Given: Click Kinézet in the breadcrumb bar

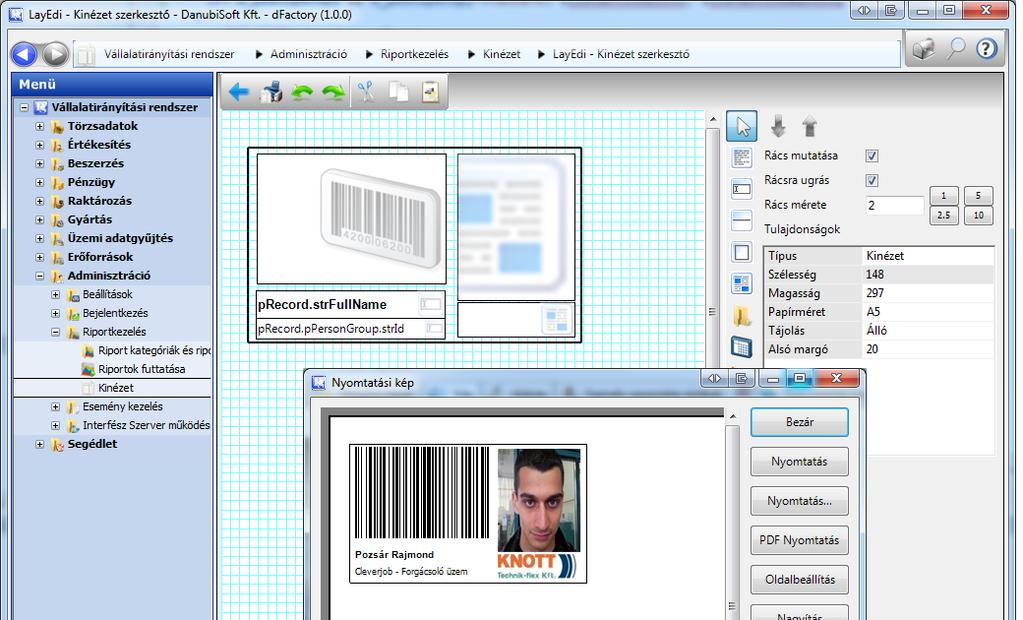Looking at the screenshot, I should coord(501,54).
